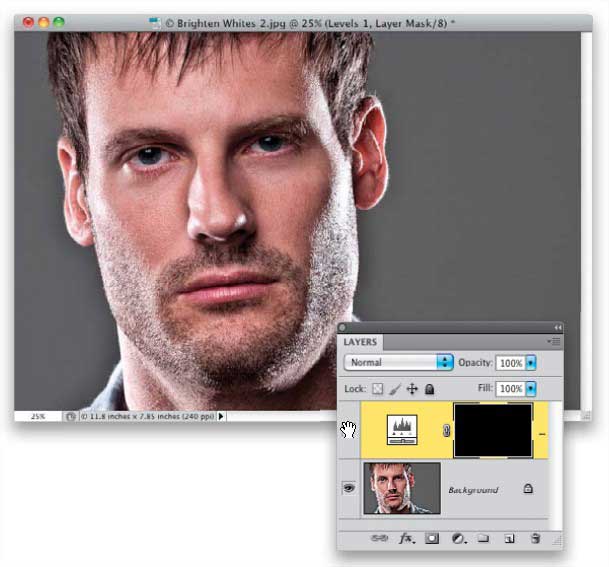The image size is (609, 567).
Task: Create a new group with the folder icon
Action: [483, 538]
